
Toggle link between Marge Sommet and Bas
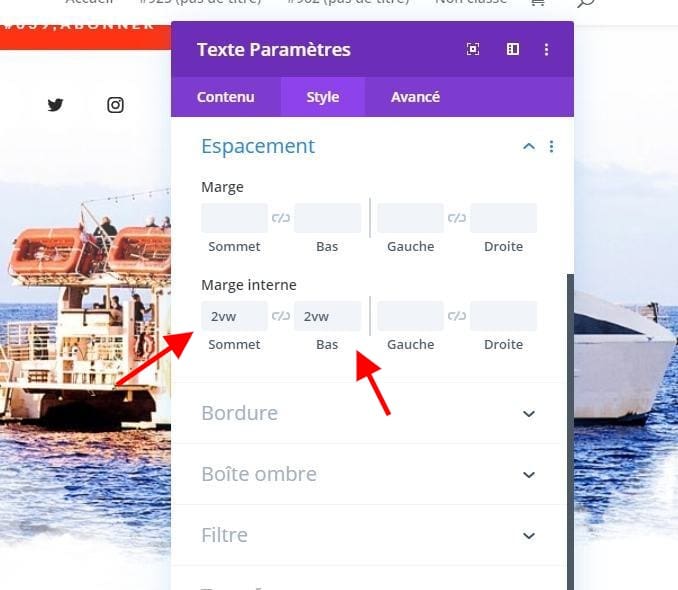[x=281, y=218]
